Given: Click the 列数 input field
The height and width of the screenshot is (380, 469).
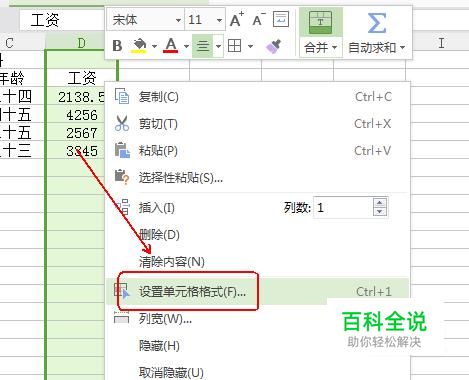Looking at the screenshot, I should pyautogui.click(x=343, y=207).
